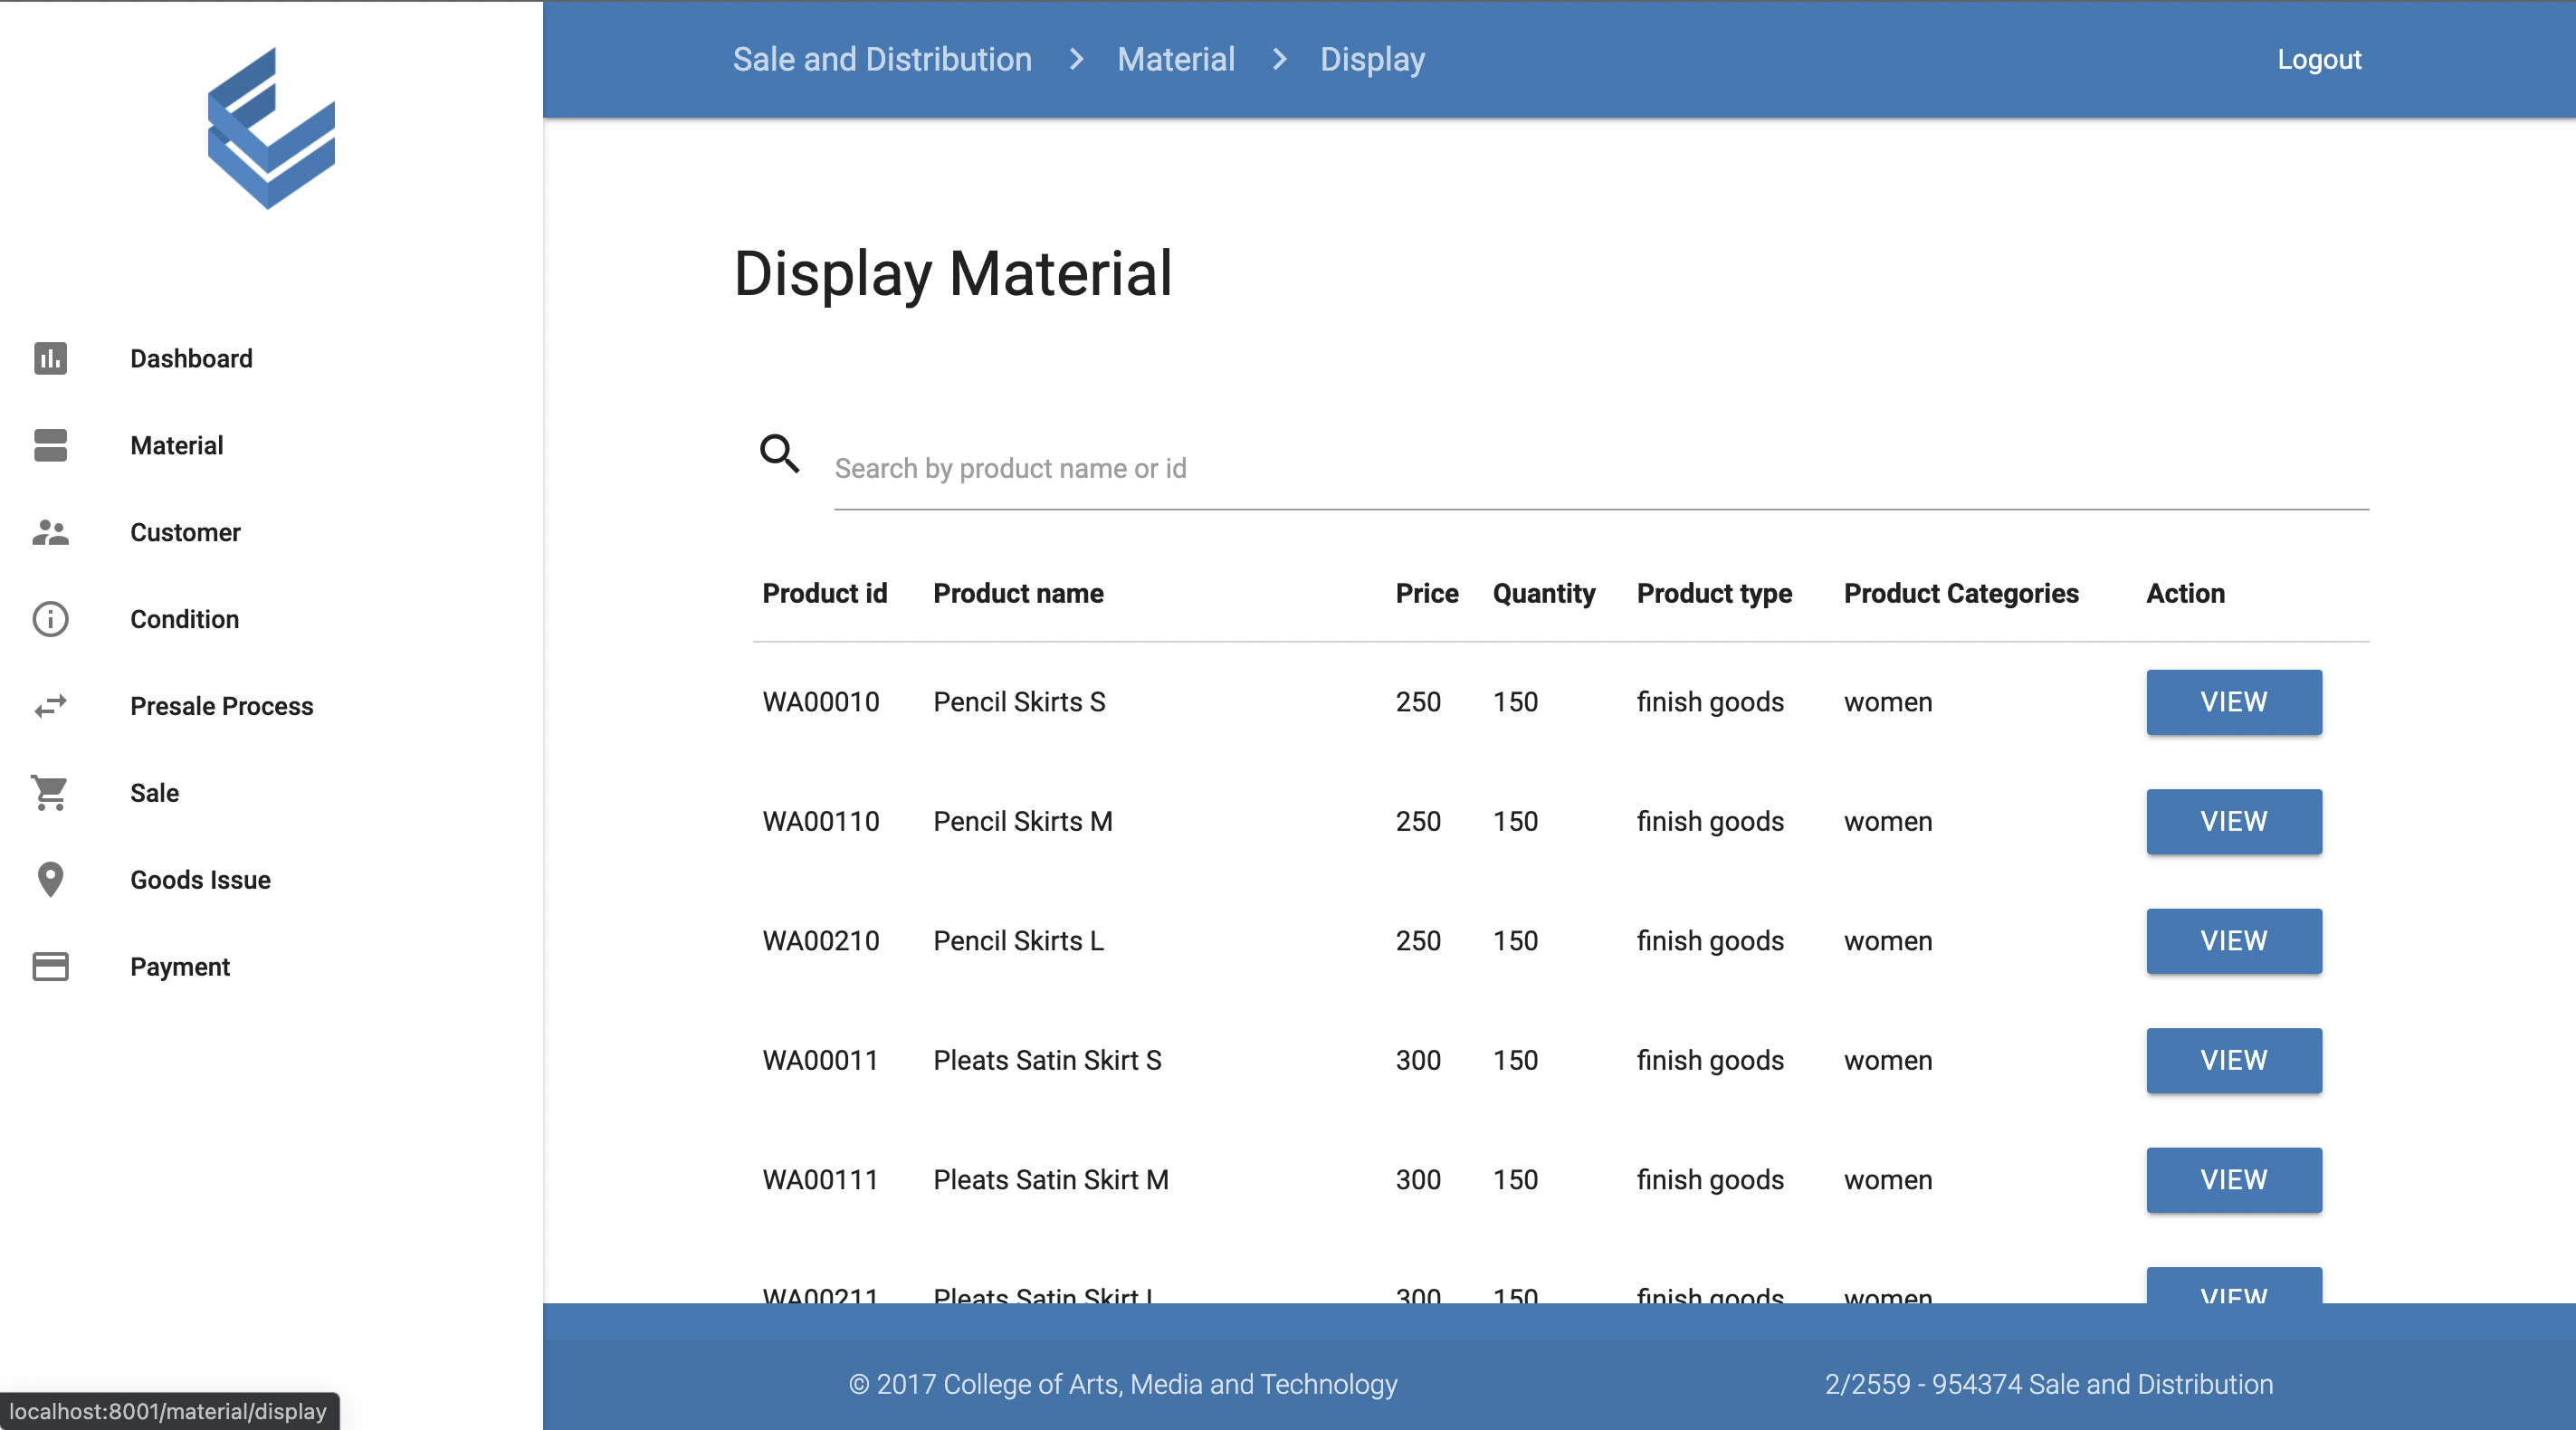
Task: Click Sale and Distribution breadcrumb link
Action: pos(882,59)
